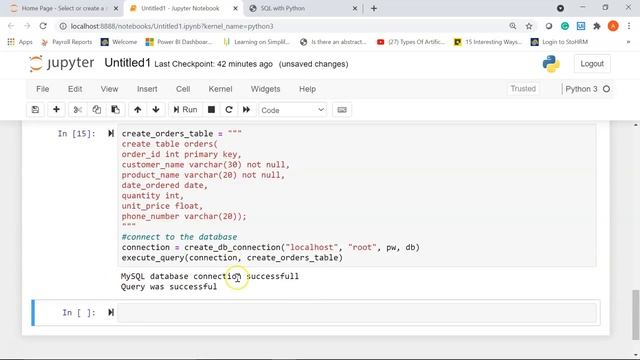Cut selected cells with the scissors icon
The width and height of the screenshot is (640, 360).
78,110
